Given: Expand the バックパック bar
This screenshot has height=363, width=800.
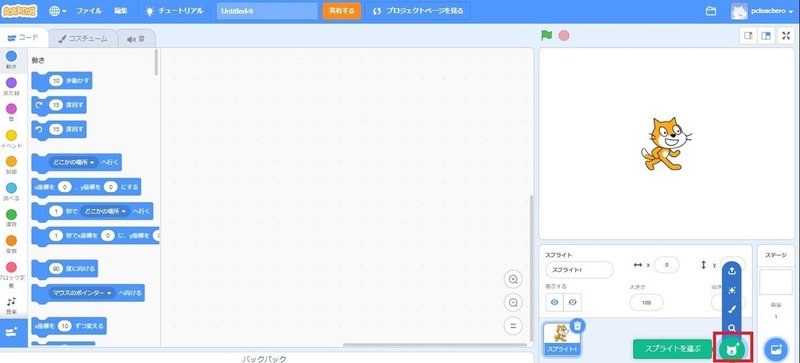Looking at the screenshot, I should click(264, 358).
